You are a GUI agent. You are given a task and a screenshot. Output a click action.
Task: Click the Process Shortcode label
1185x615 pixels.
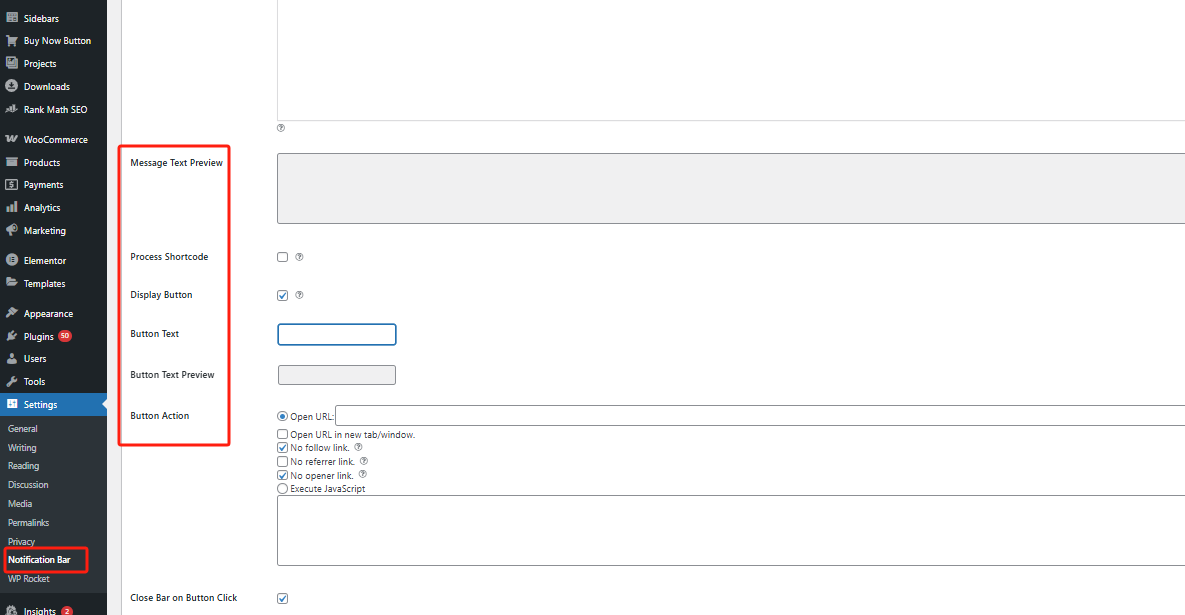pos(169,257)
